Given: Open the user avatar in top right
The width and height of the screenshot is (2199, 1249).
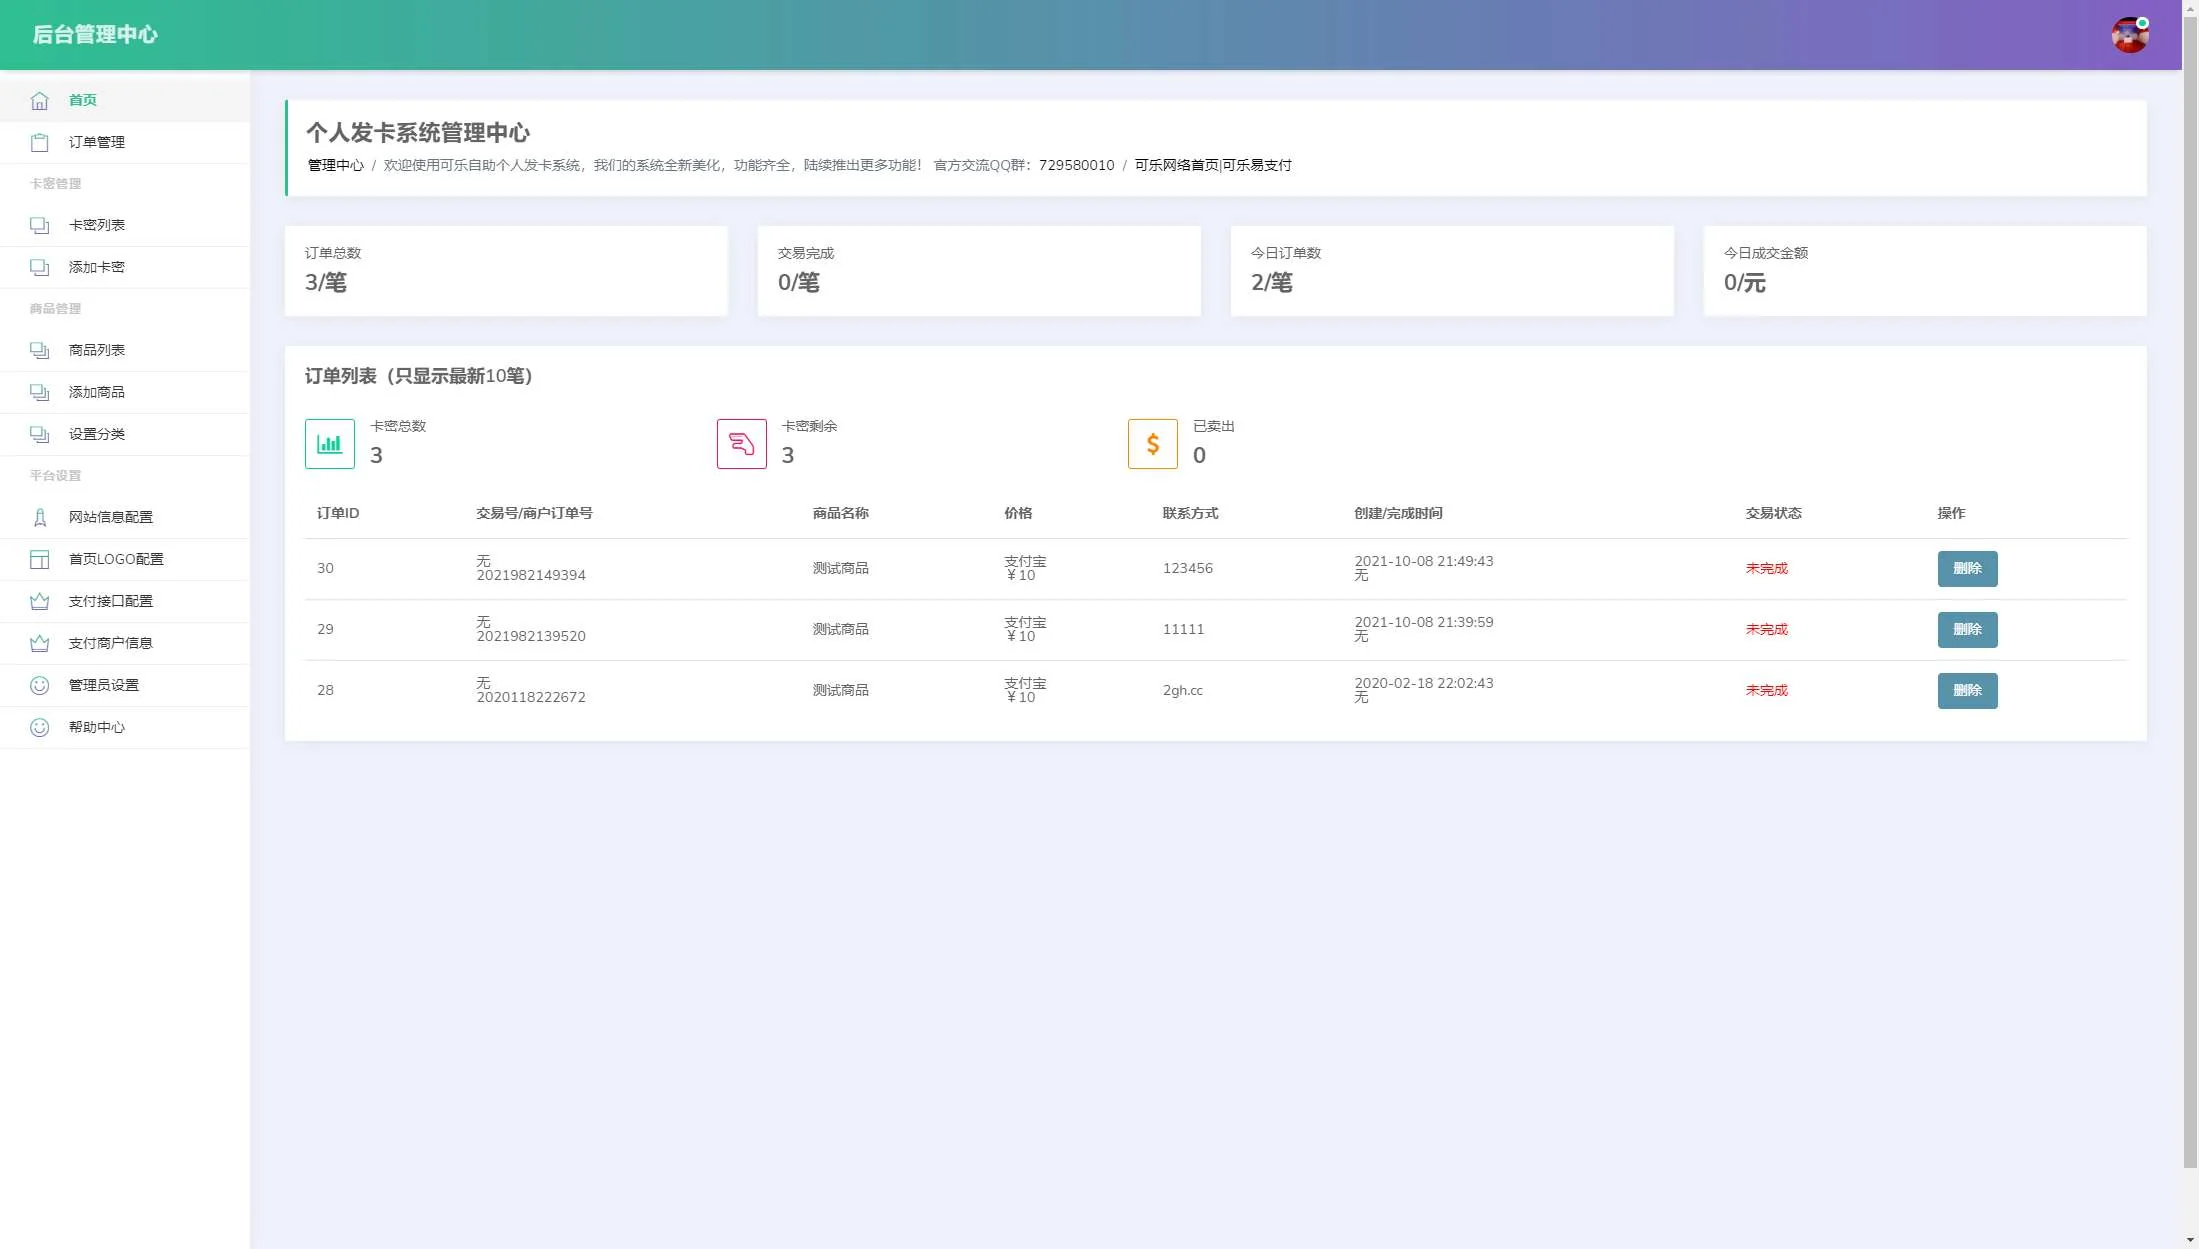Looking at the screenshot, I should tap(2129, 35).
